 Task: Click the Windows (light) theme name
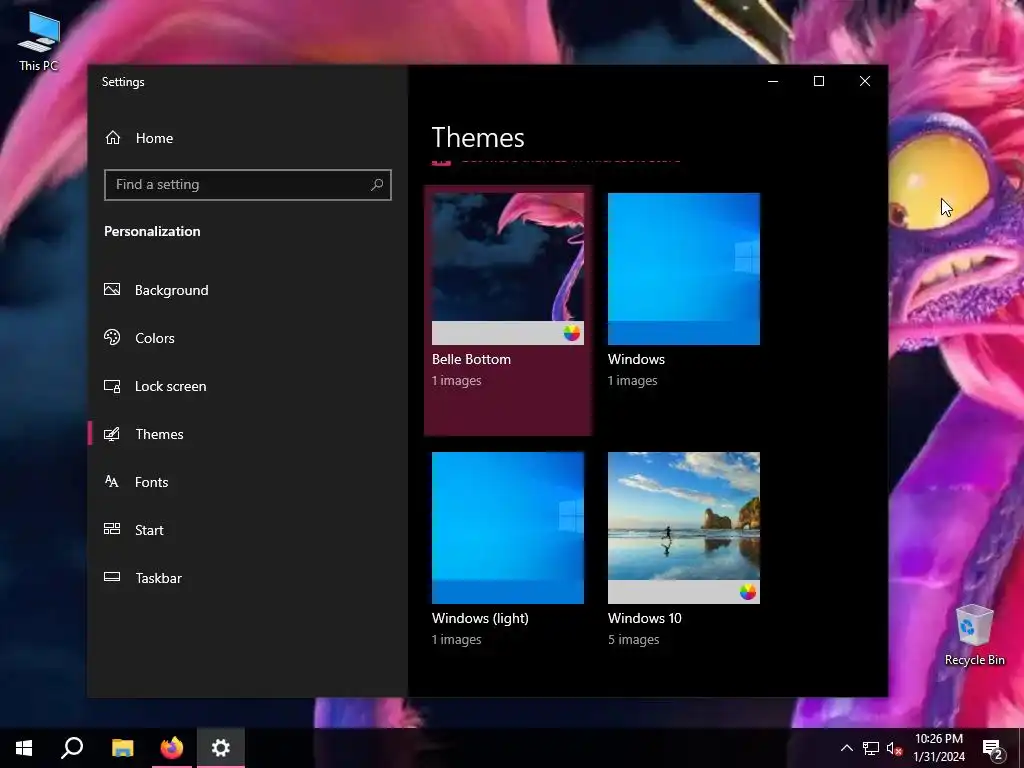coord(480,618)
